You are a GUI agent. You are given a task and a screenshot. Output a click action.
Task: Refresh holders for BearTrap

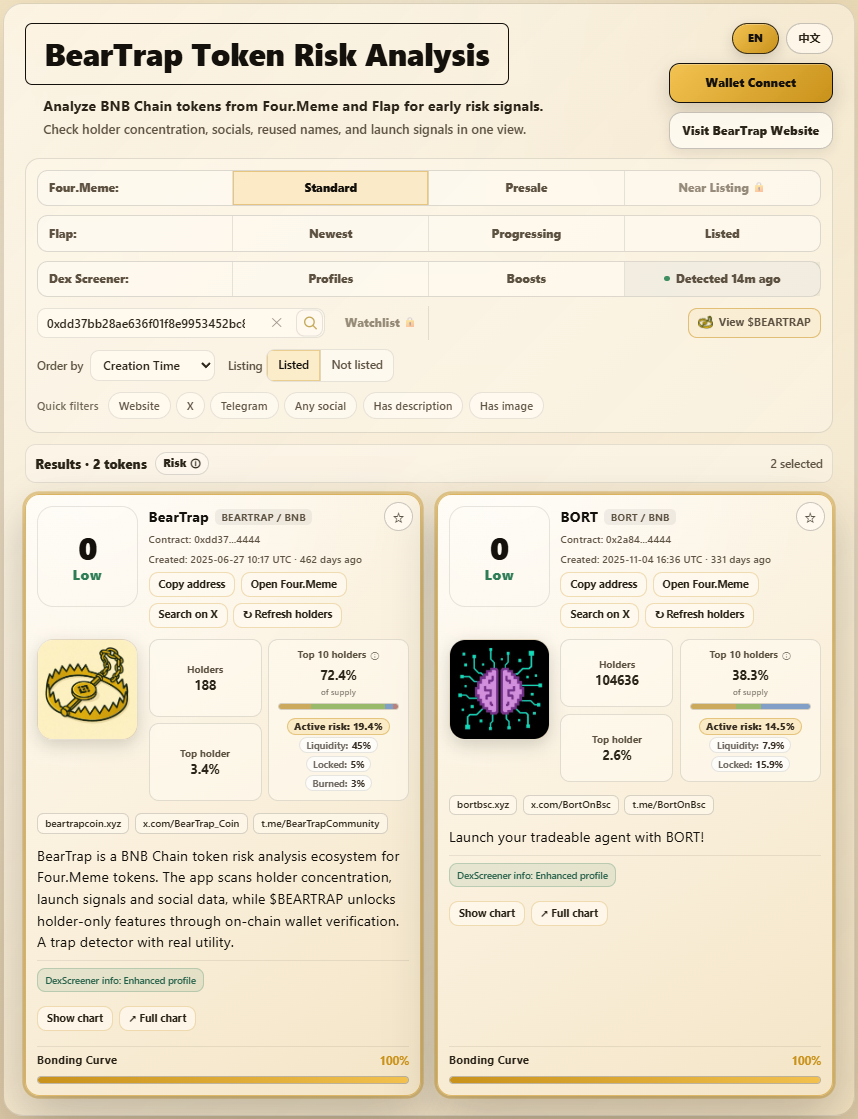pyautogui.click(x=288, y=614)
